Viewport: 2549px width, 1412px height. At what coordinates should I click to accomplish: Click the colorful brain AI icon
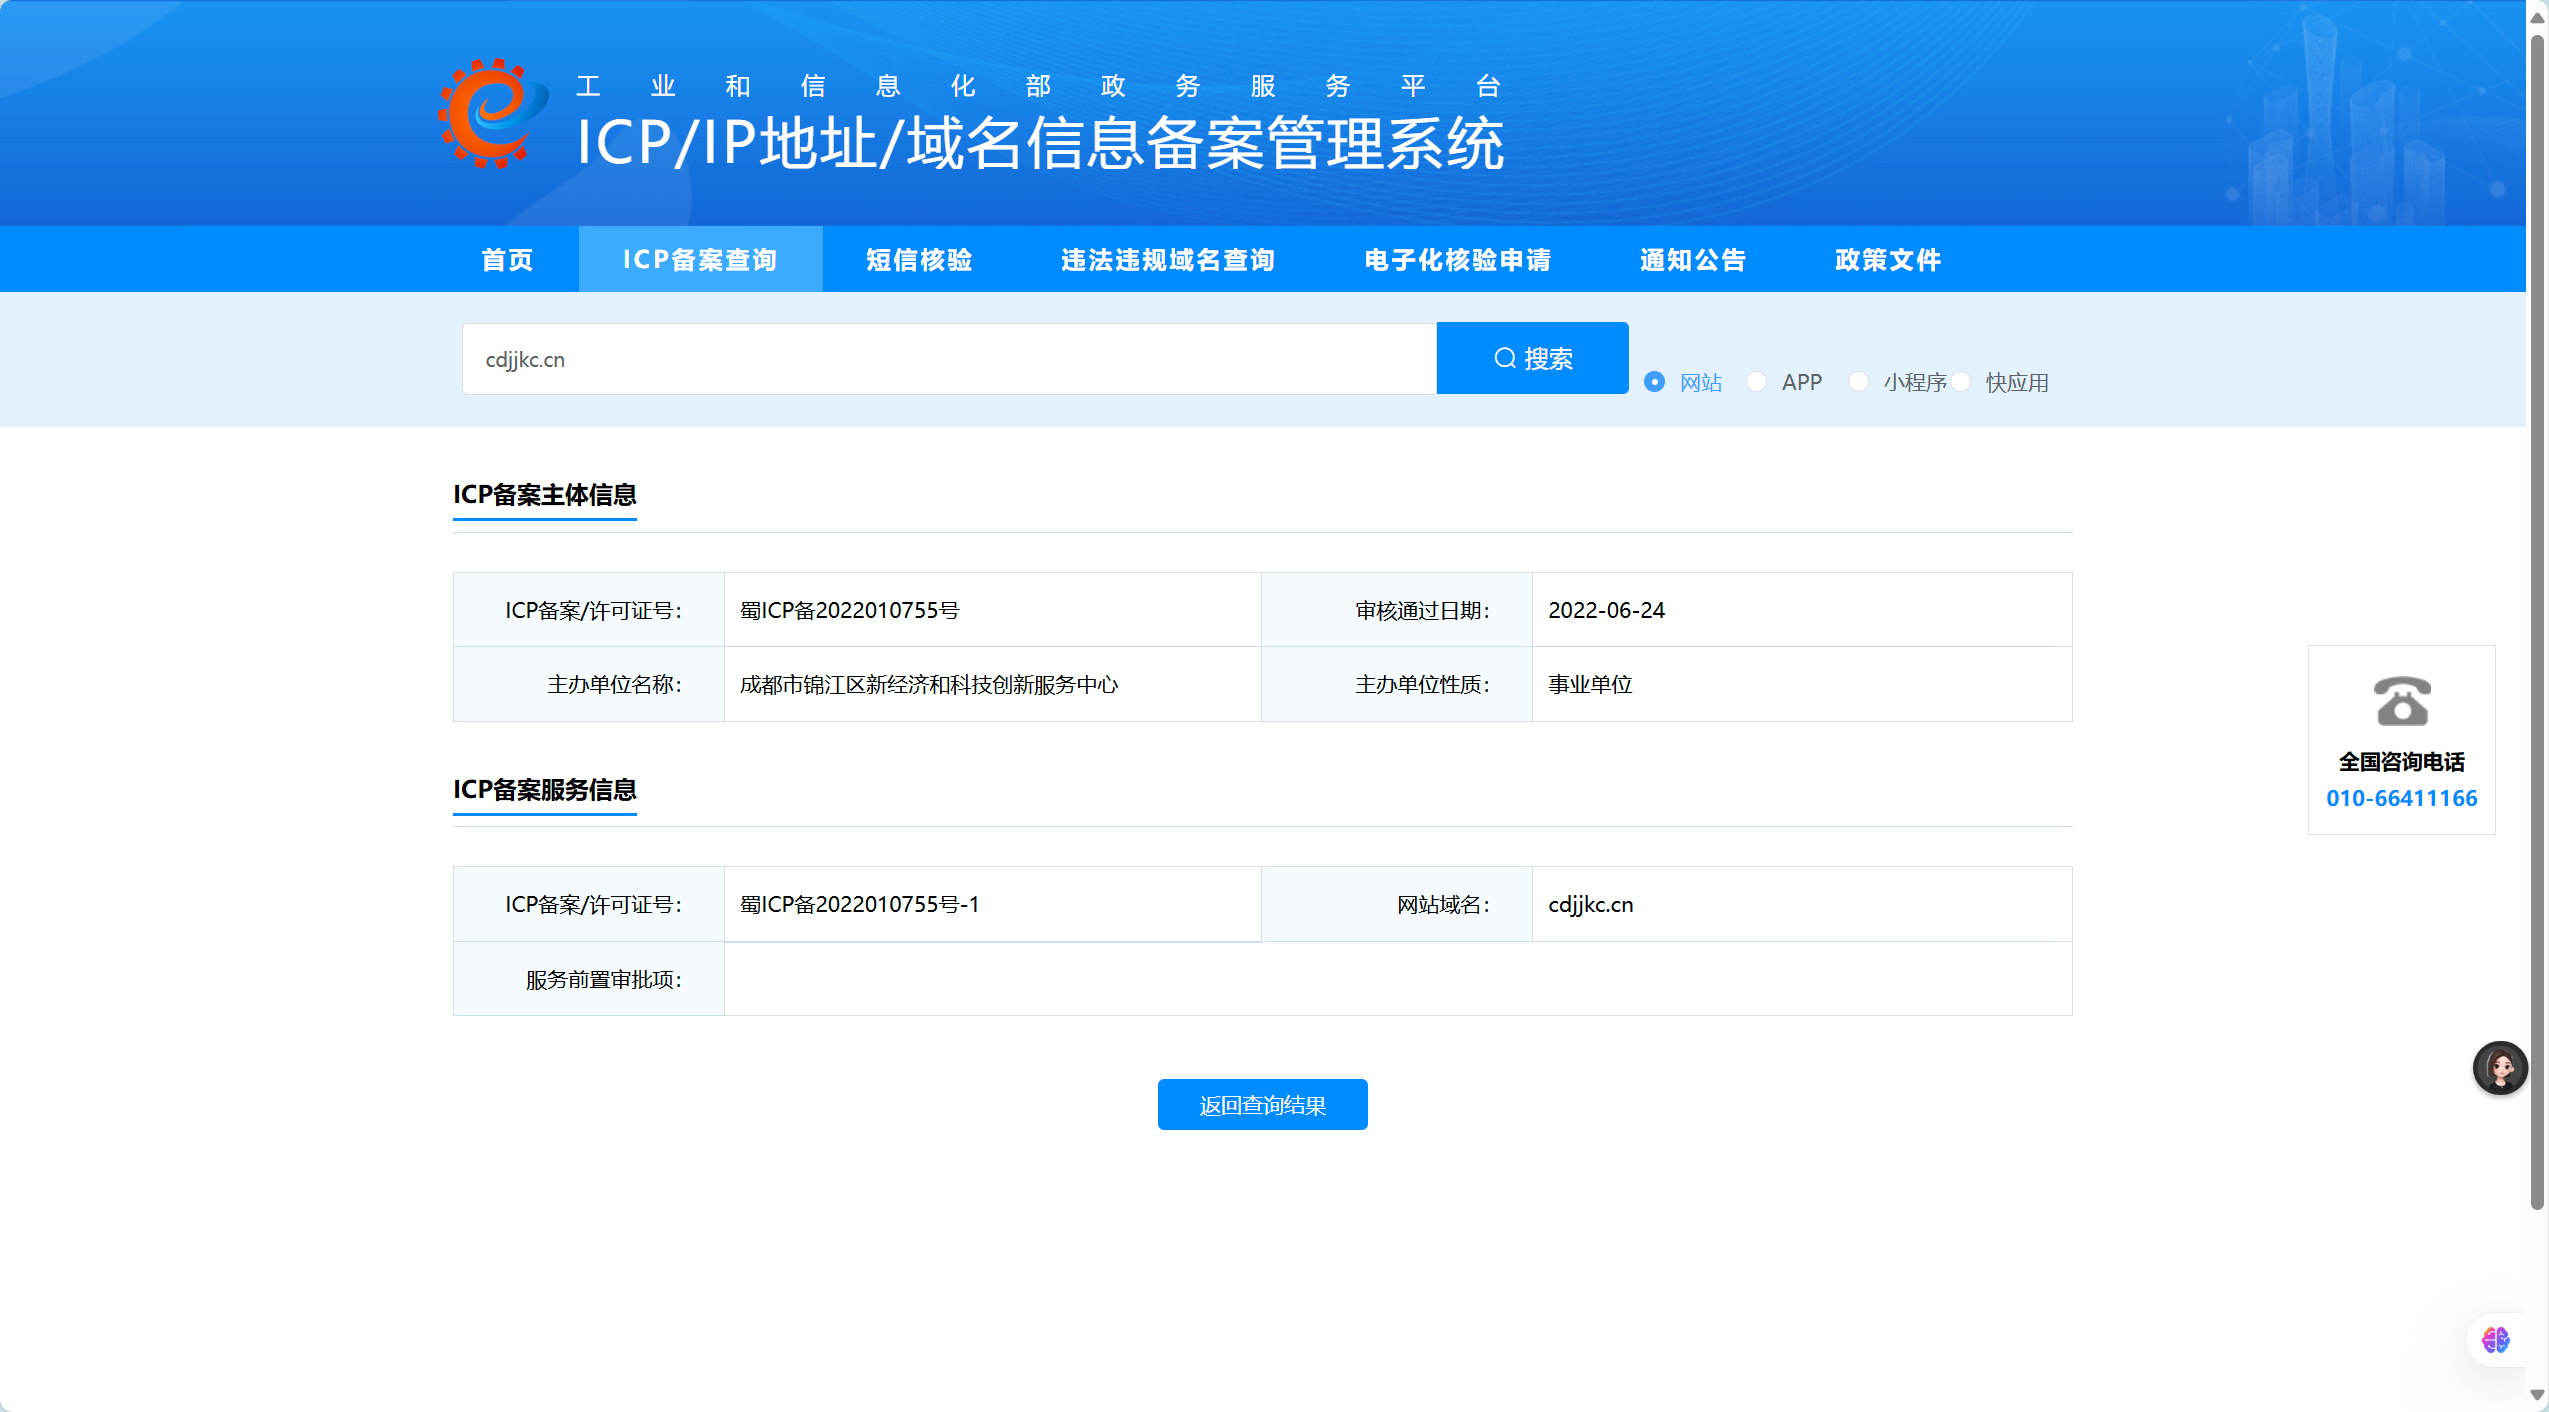tap(2495, 1340)
